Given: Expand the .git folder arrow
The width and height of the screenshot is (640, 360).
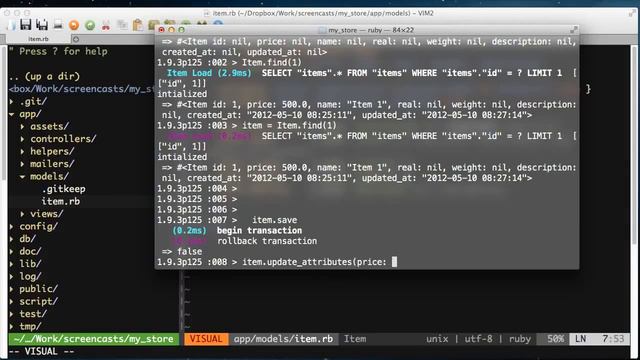Looking at the screenshot, I should 12,101.
